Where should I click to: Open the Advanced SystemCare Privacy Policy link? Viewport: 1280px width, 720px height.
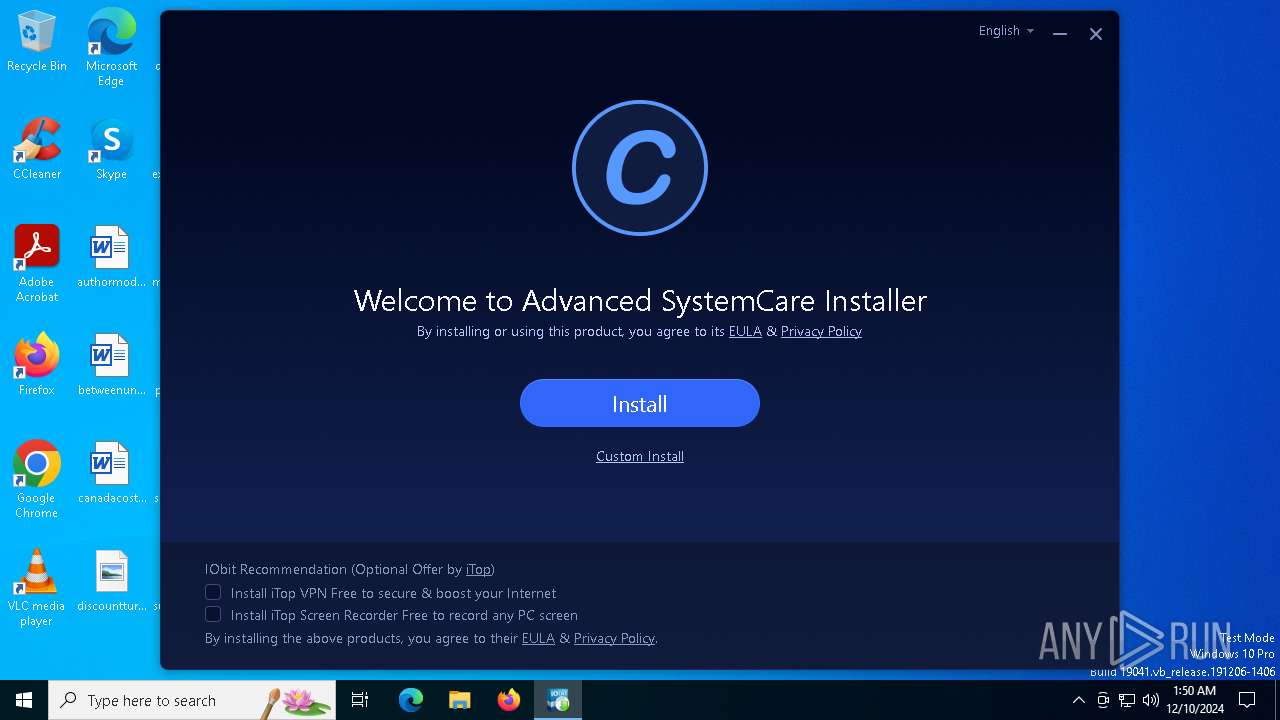click(821, 331)
